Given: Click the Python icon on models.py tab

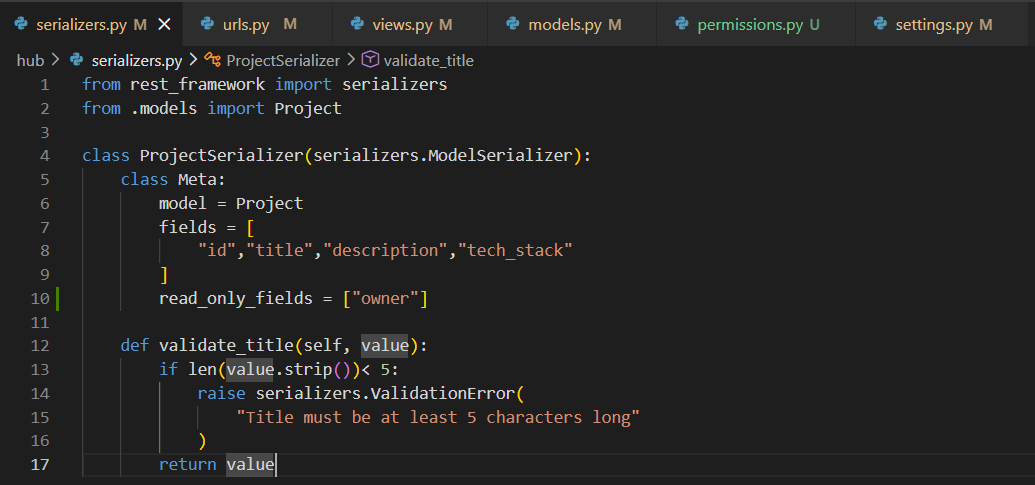Looking at the screenshot, I should [x=513, y=24].
